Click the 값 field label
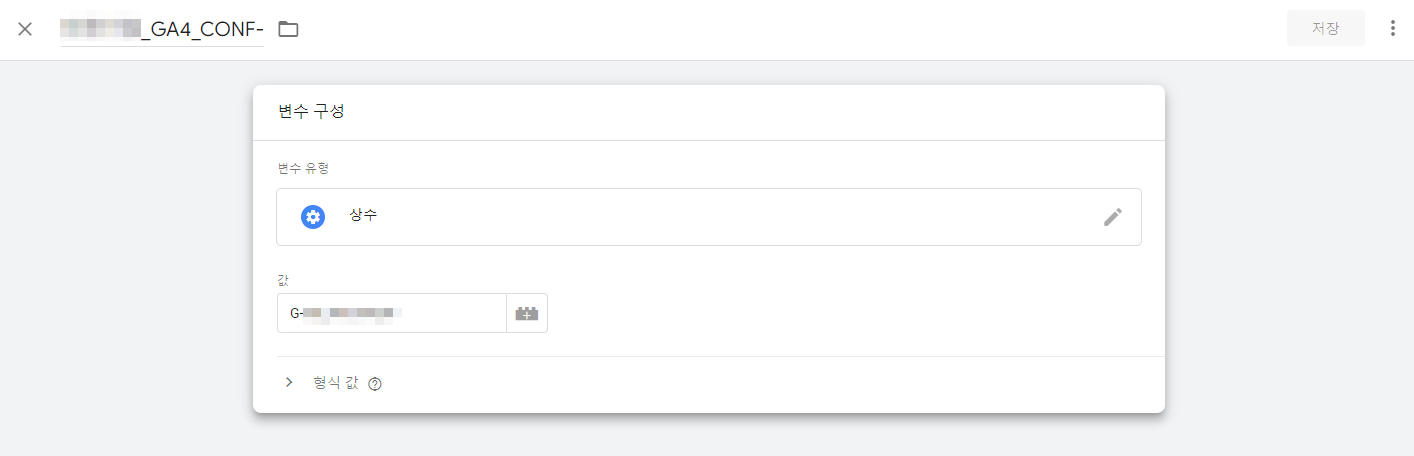This screenshot has height=456, width=1414. point(283,279)
